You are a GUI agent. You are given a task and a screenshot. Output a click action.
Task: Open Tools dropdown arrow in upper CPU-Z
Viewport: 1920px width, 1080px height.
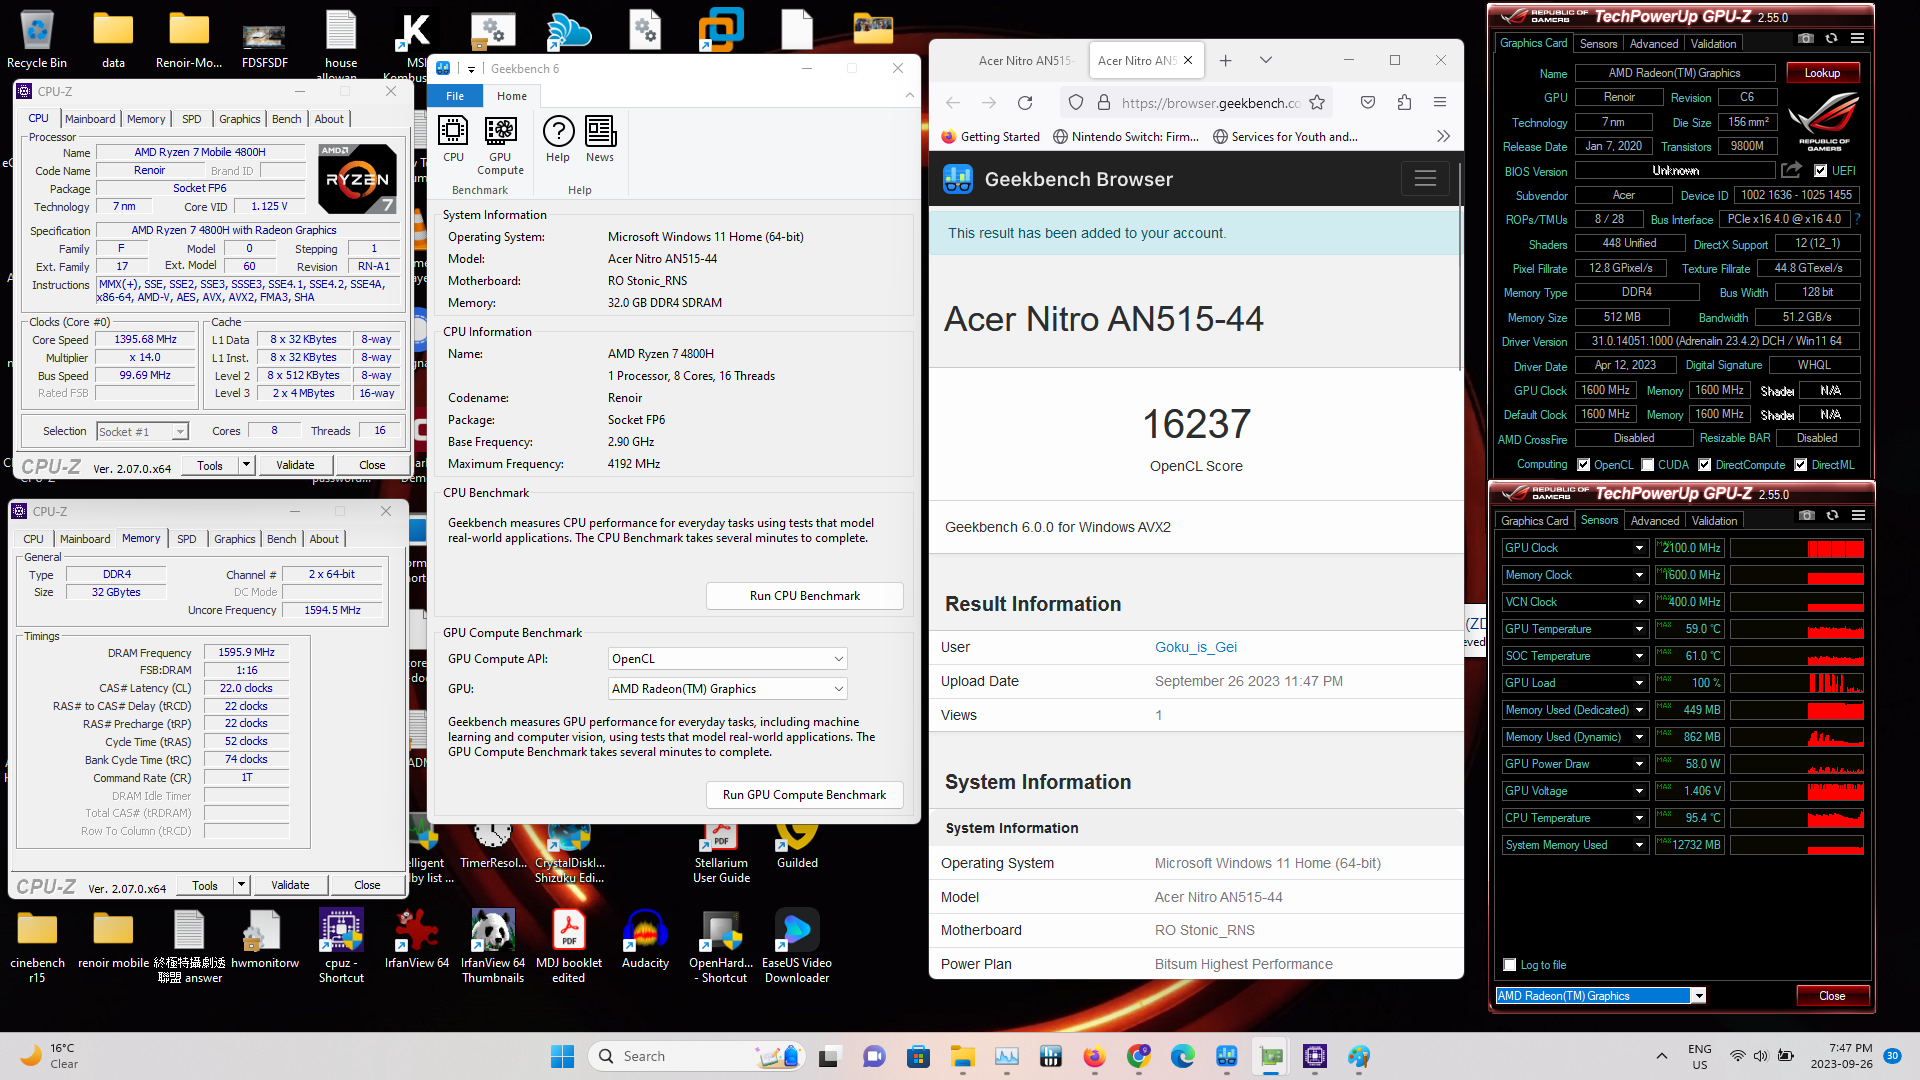[246, 465]
